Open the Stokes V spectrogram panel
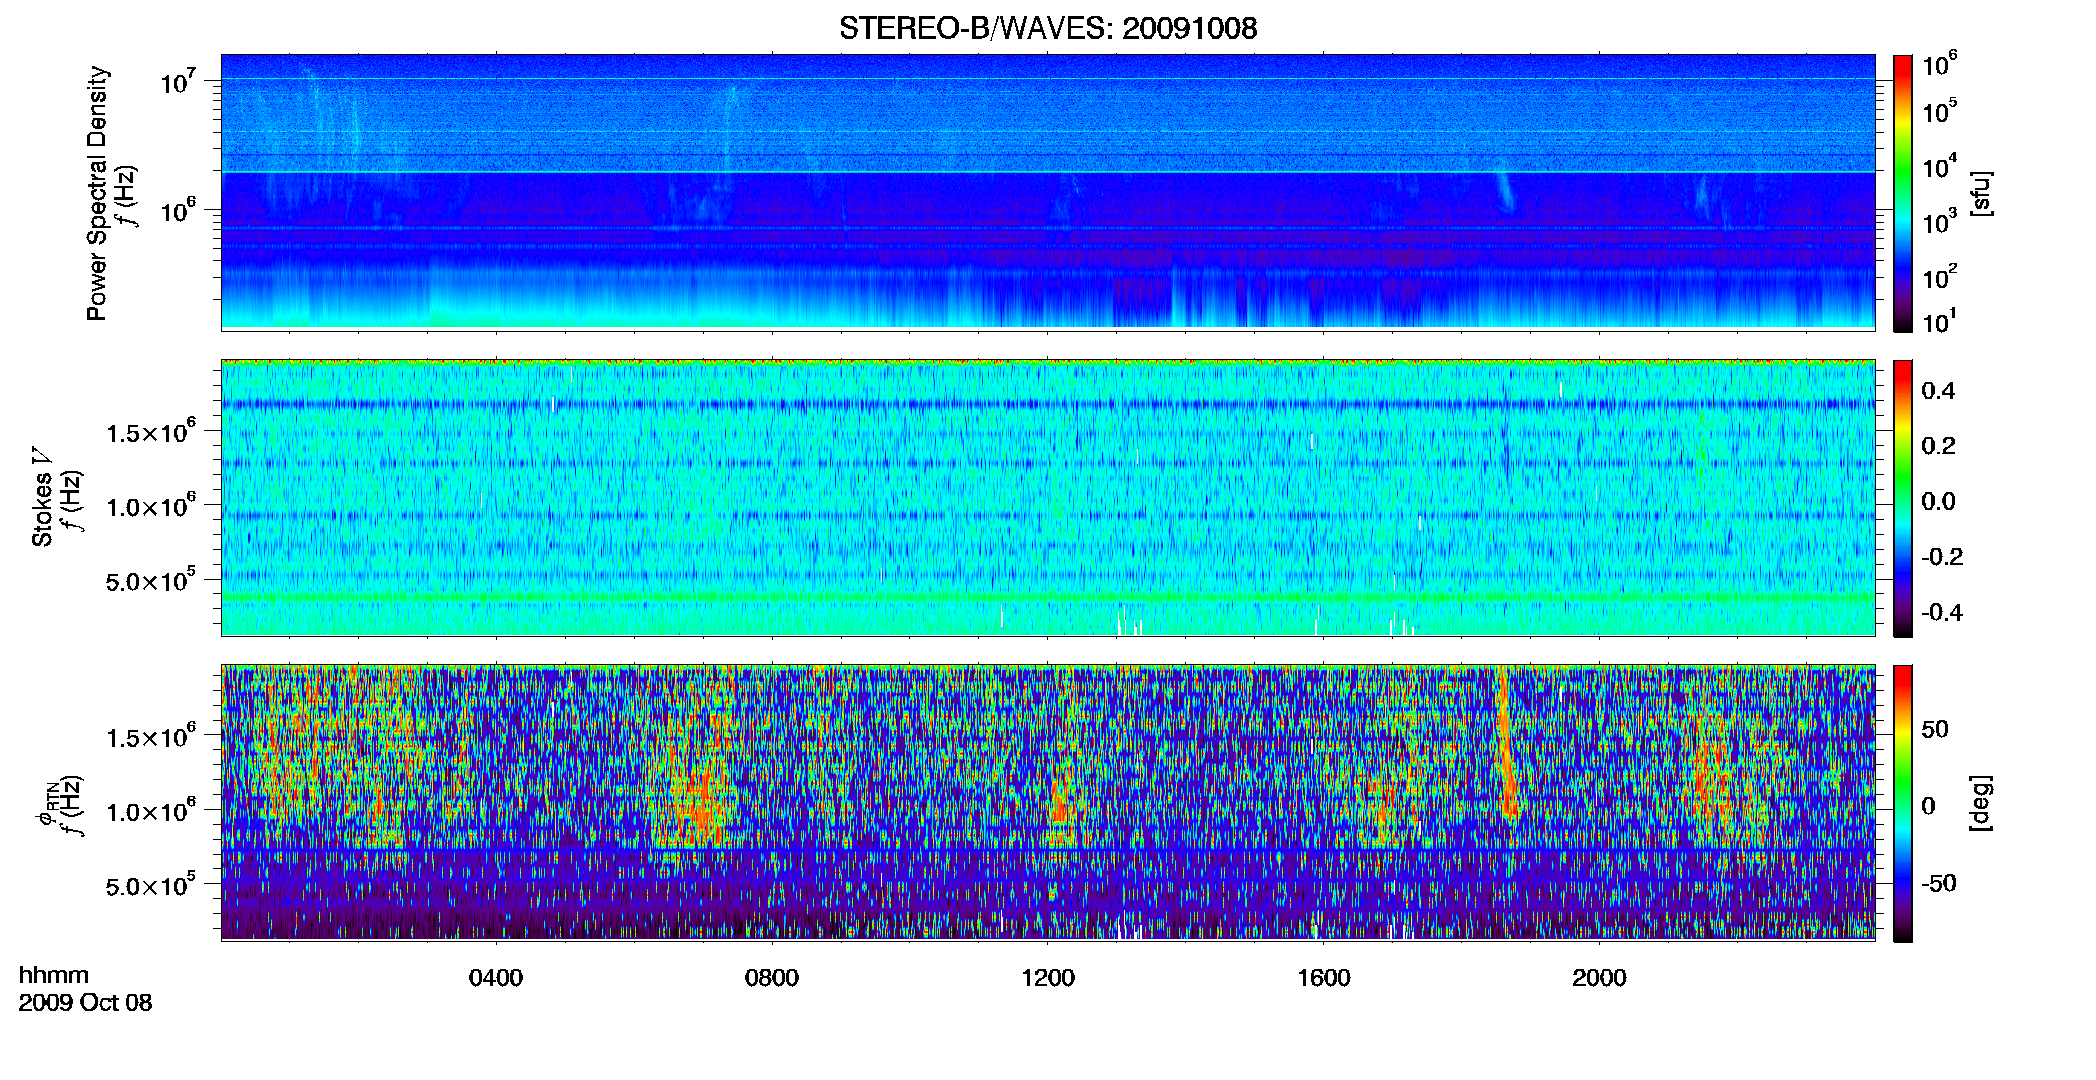The image size is (2096, 1080). pyautogui.click(x=1048, y=498)
